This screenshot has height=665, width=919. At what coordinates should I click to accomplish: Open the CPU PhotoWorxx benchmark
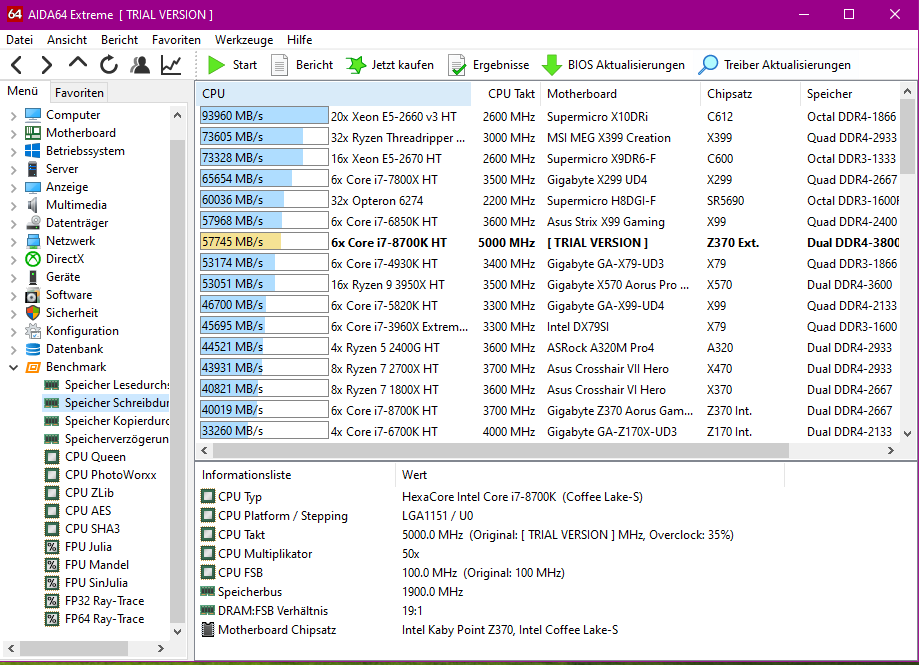pyautogui.click(x=101, y=475)
